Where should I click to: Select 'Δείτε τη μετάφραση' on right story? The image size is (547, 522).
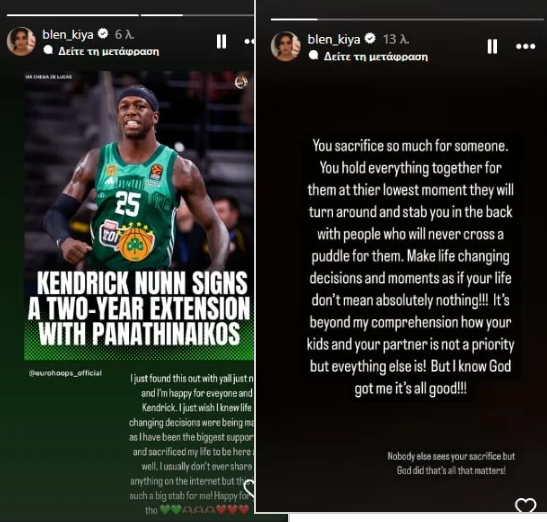(x=376, y=56)
